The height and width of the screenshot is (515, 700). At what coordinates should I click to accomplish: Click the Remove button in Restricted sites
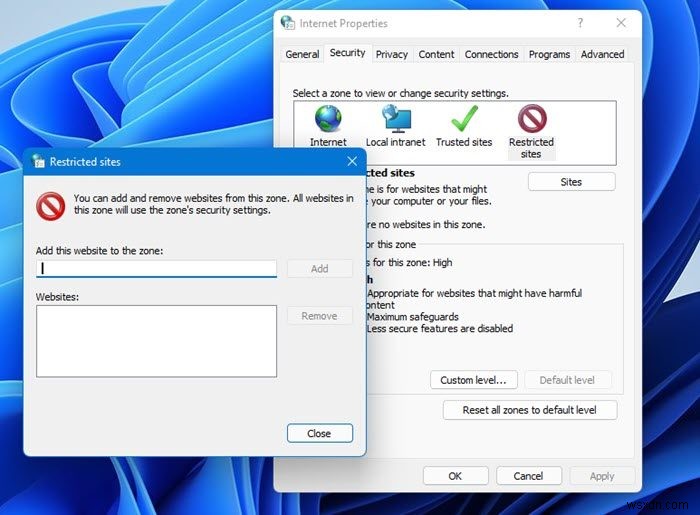pos(320,316)
